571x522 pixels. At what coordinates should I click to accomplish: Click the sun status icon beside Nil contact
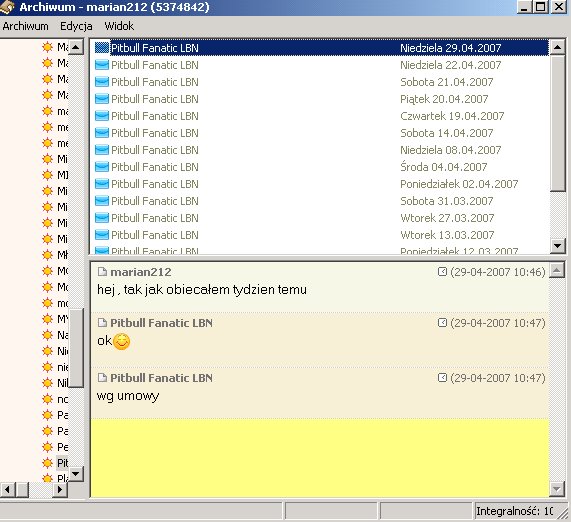point(47,383)
